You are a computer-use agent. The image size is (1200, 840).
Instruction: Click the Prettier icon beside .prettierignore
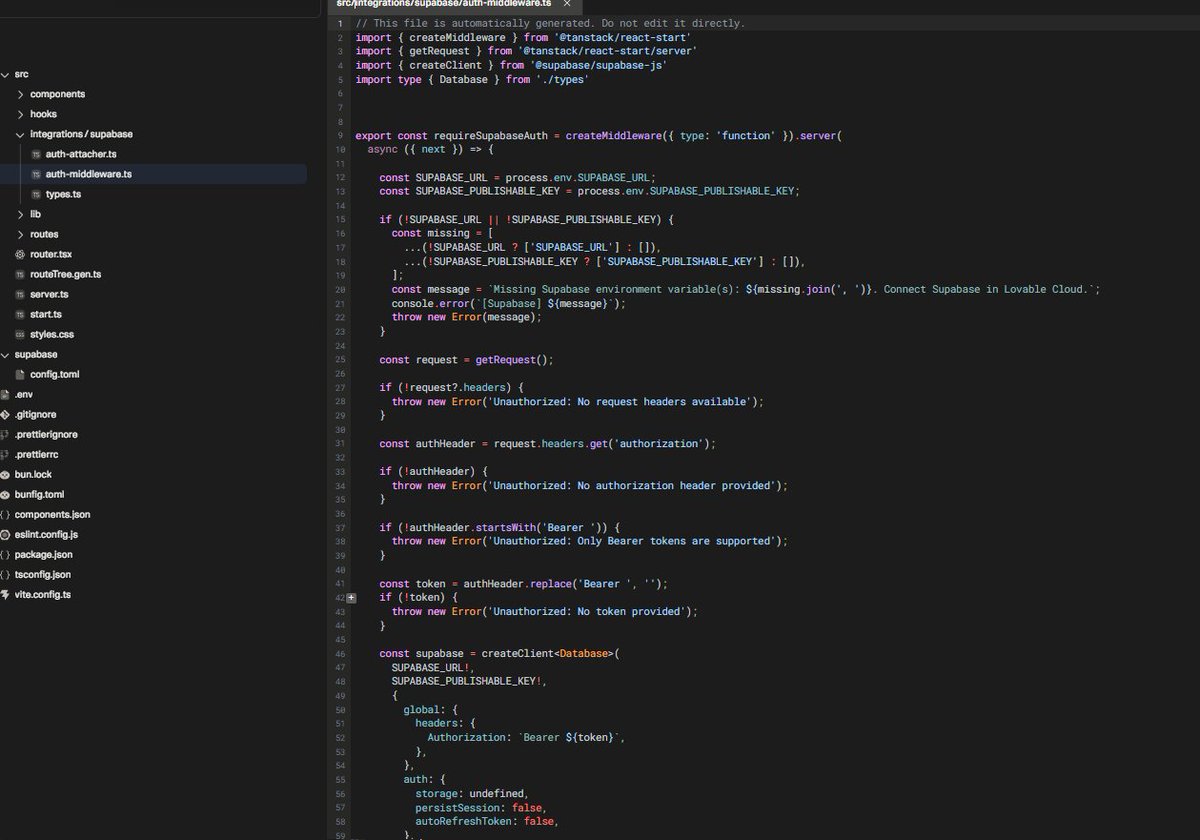[5, 435]
